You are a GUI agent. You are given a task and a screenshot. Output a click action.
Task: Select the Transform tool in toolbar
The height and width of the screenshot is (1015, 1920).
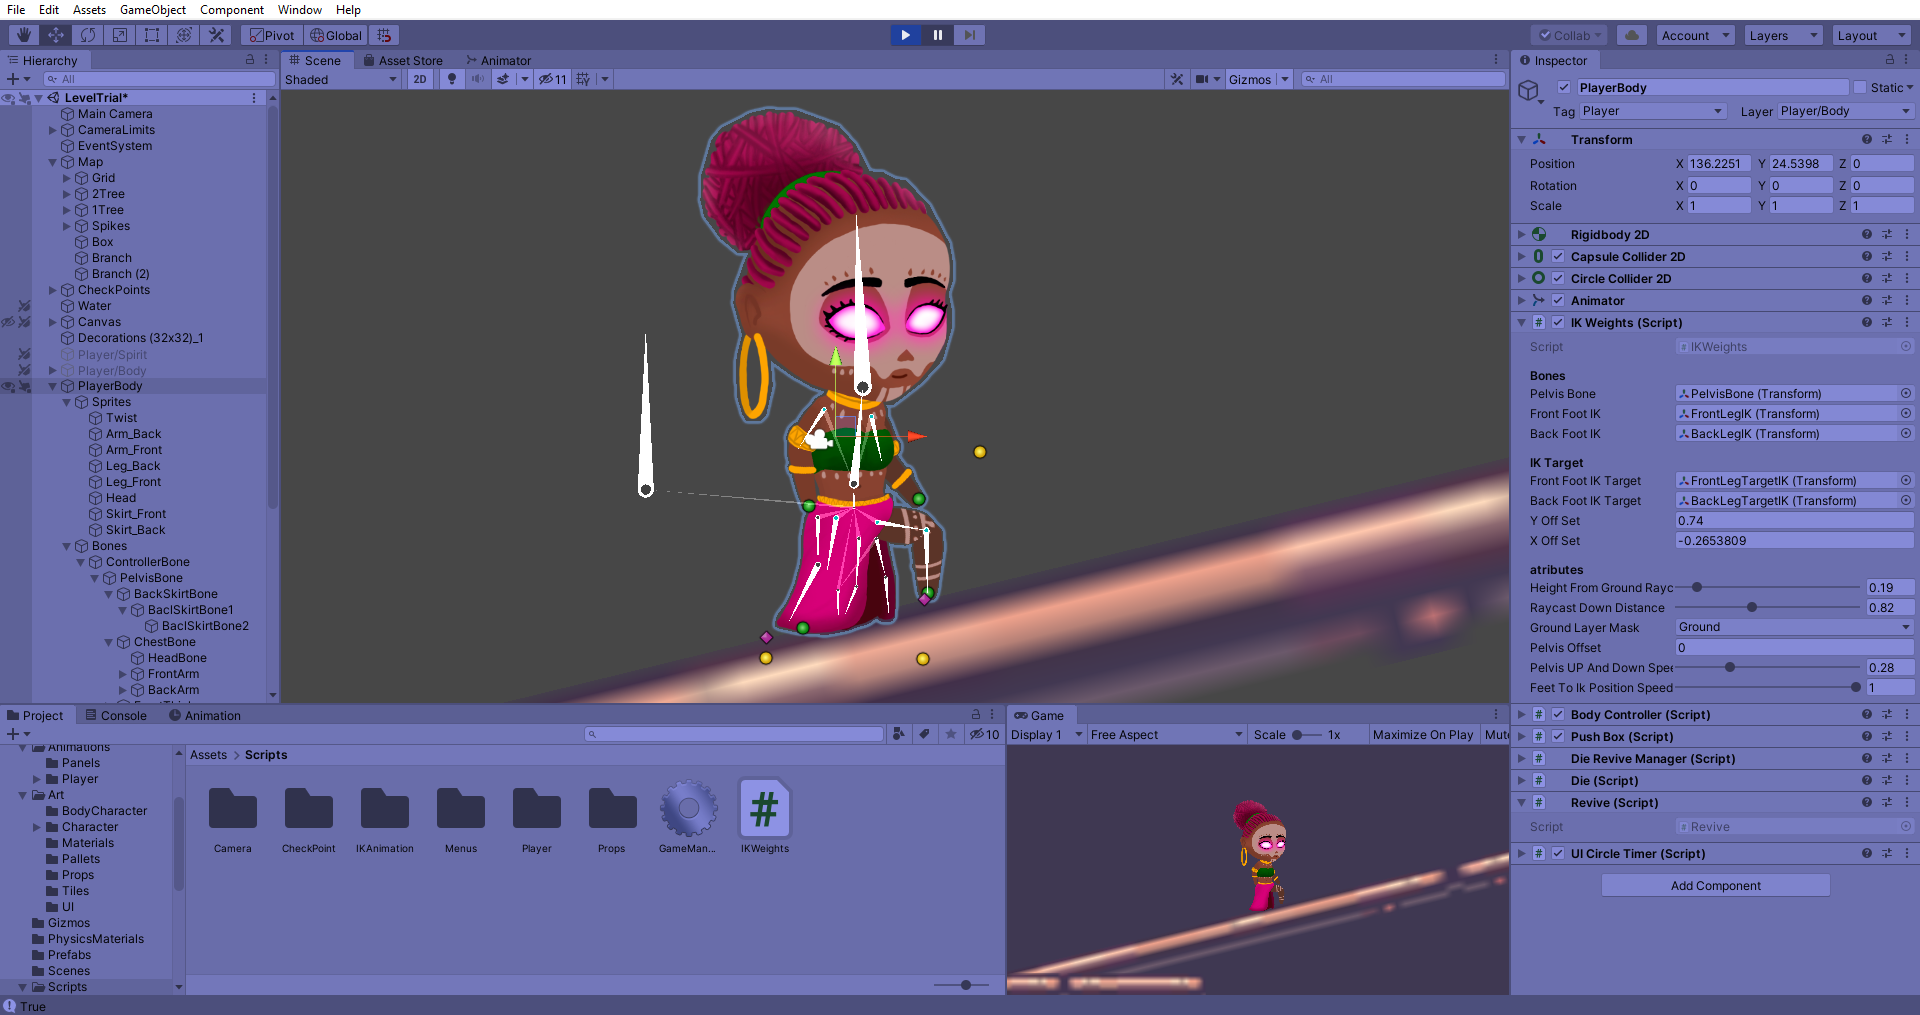click(184, 35)
